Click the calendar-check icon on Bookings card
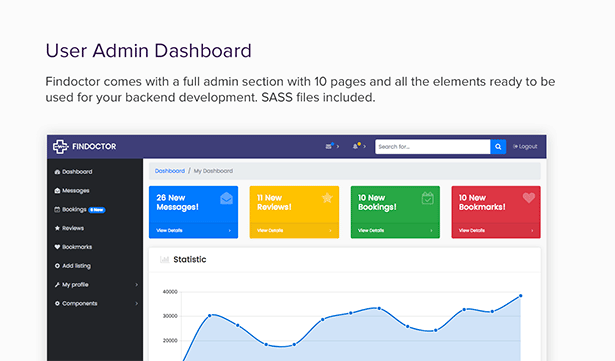The width and height of the screenshot is (615, 361). click(428, 198)
